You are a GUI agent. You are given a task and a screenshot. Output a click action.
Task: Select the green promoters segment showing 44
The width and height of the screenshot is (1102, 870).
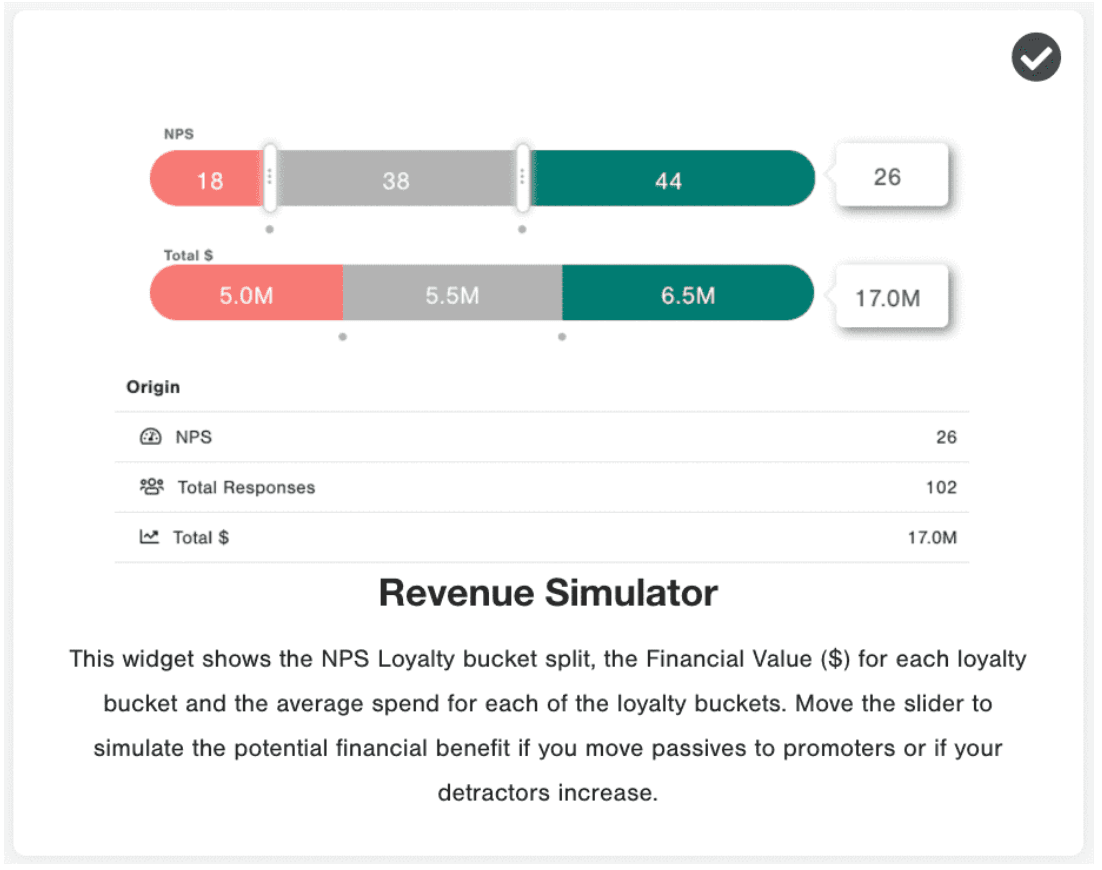669,179
